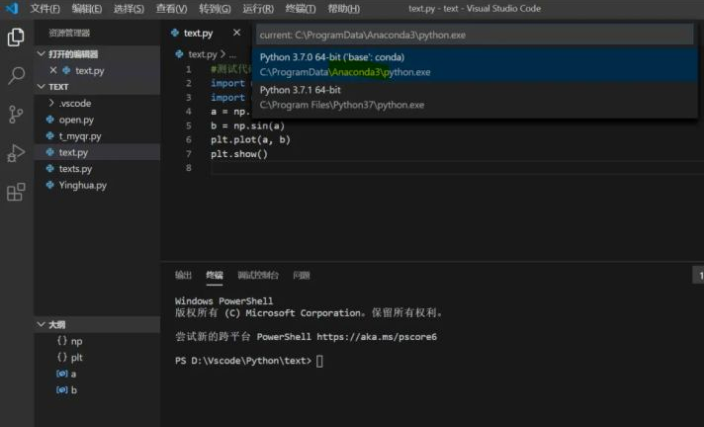Click variable icon beside a in outline
Image resolution: width=704 pixels, height=427 pixels.
62,373
